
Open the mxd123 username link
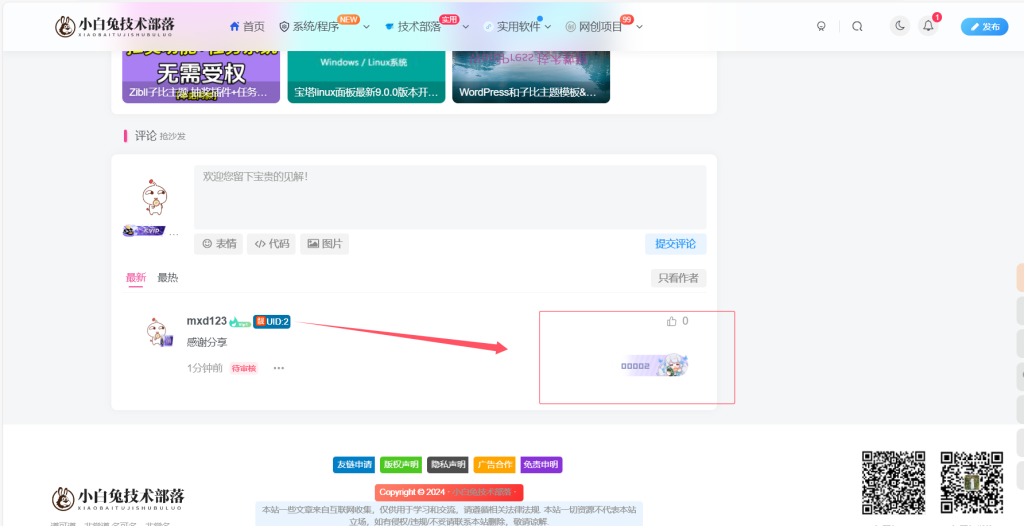tap(206, 321)
